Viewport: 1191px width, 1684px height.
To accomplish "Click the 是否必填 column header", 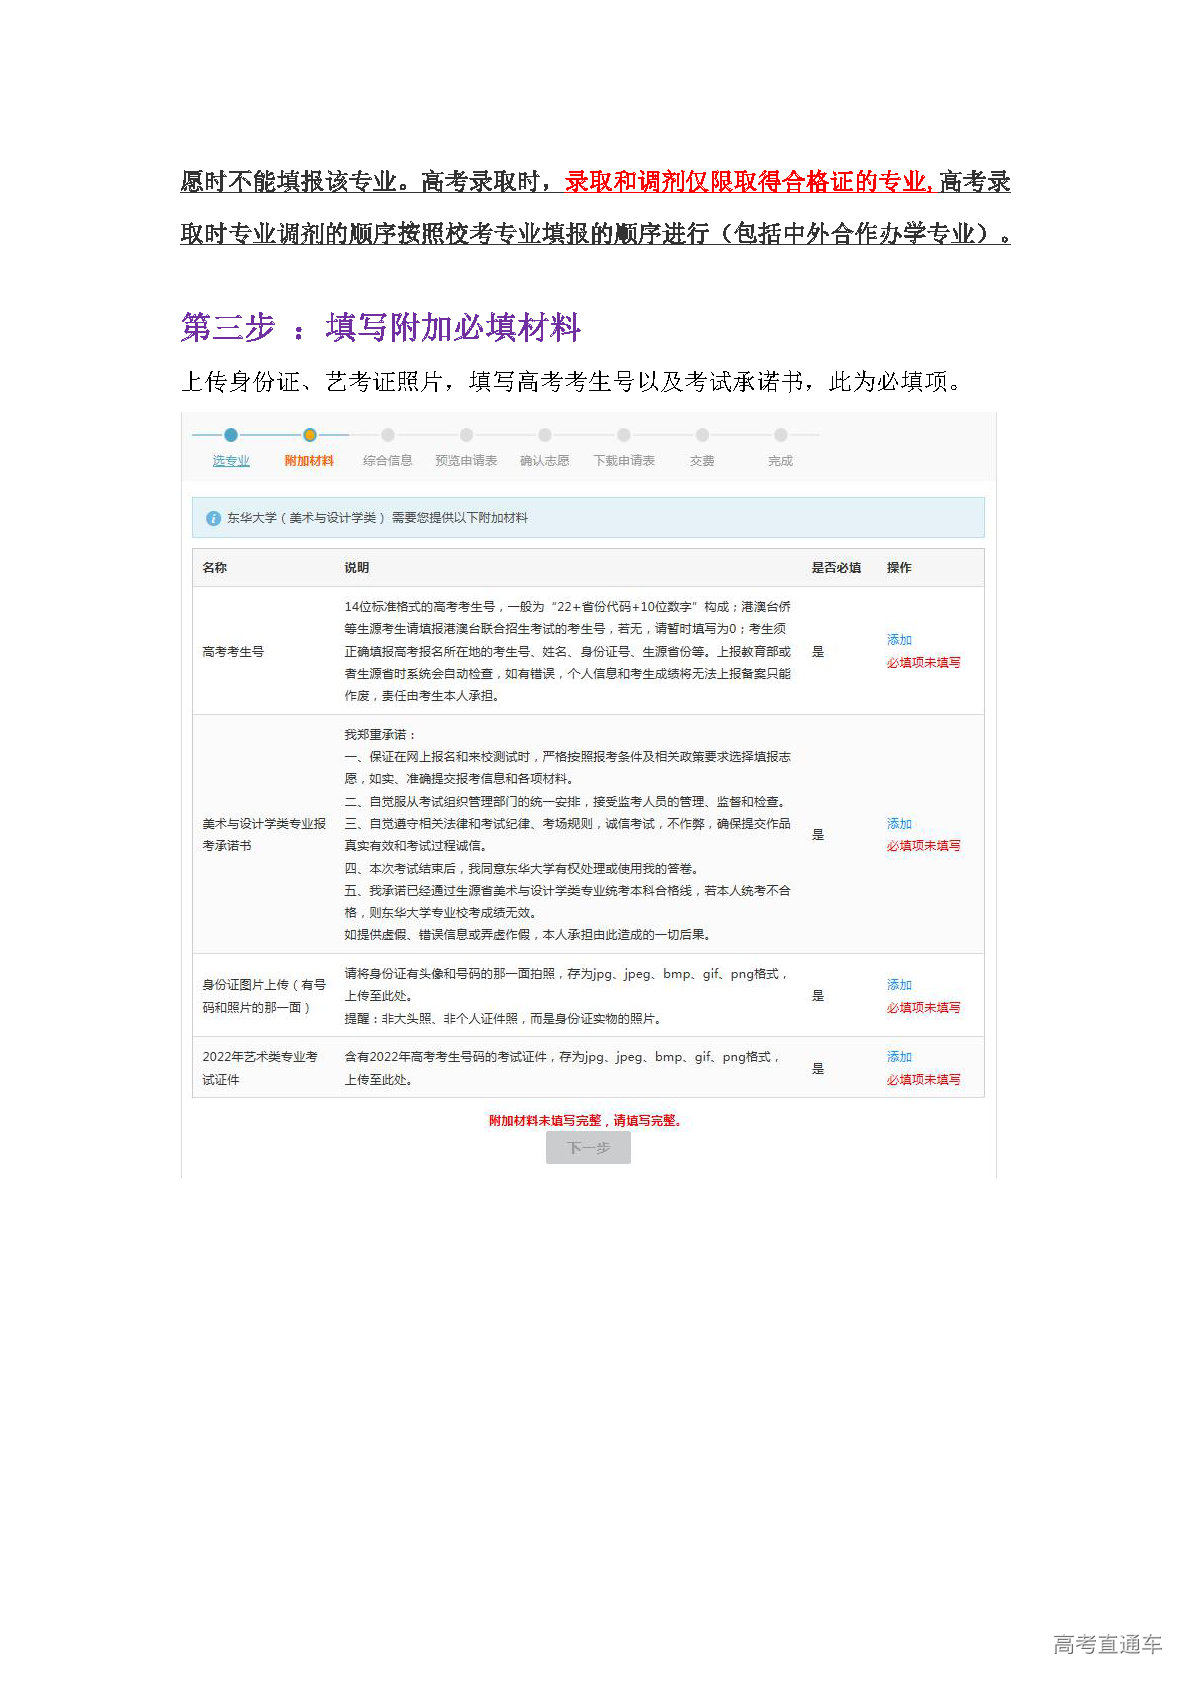I will point(836,568).
